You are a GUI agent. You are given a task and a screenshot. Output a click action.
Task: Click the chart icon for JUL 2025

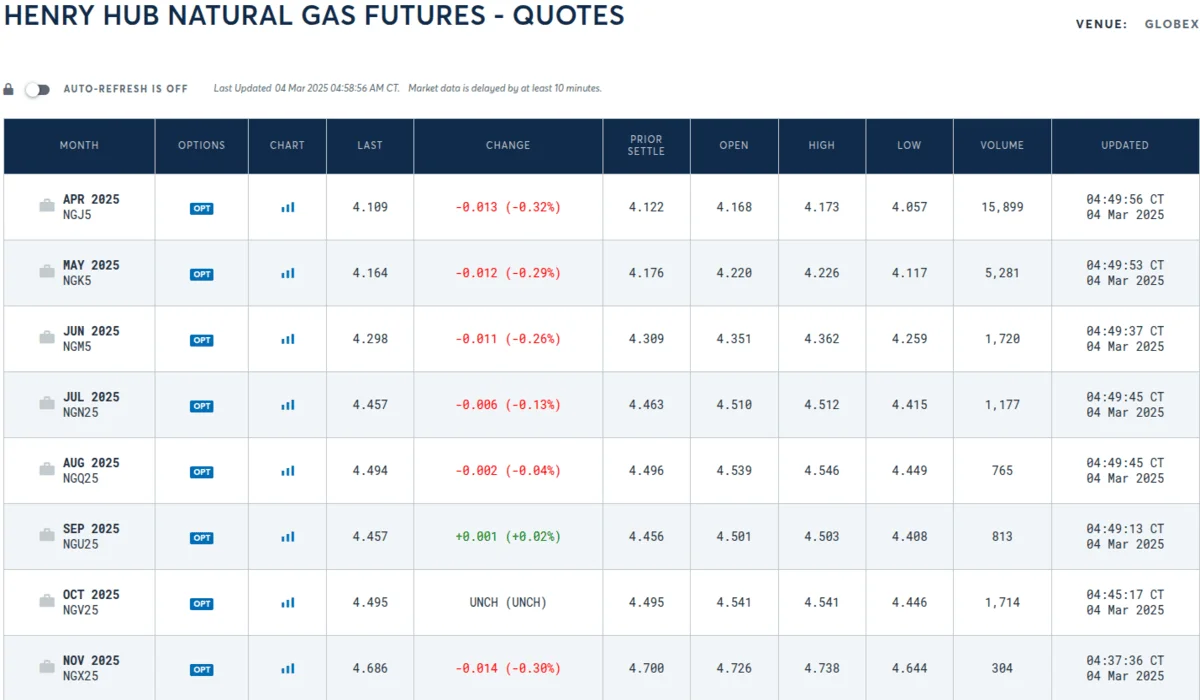coord(287,405)
